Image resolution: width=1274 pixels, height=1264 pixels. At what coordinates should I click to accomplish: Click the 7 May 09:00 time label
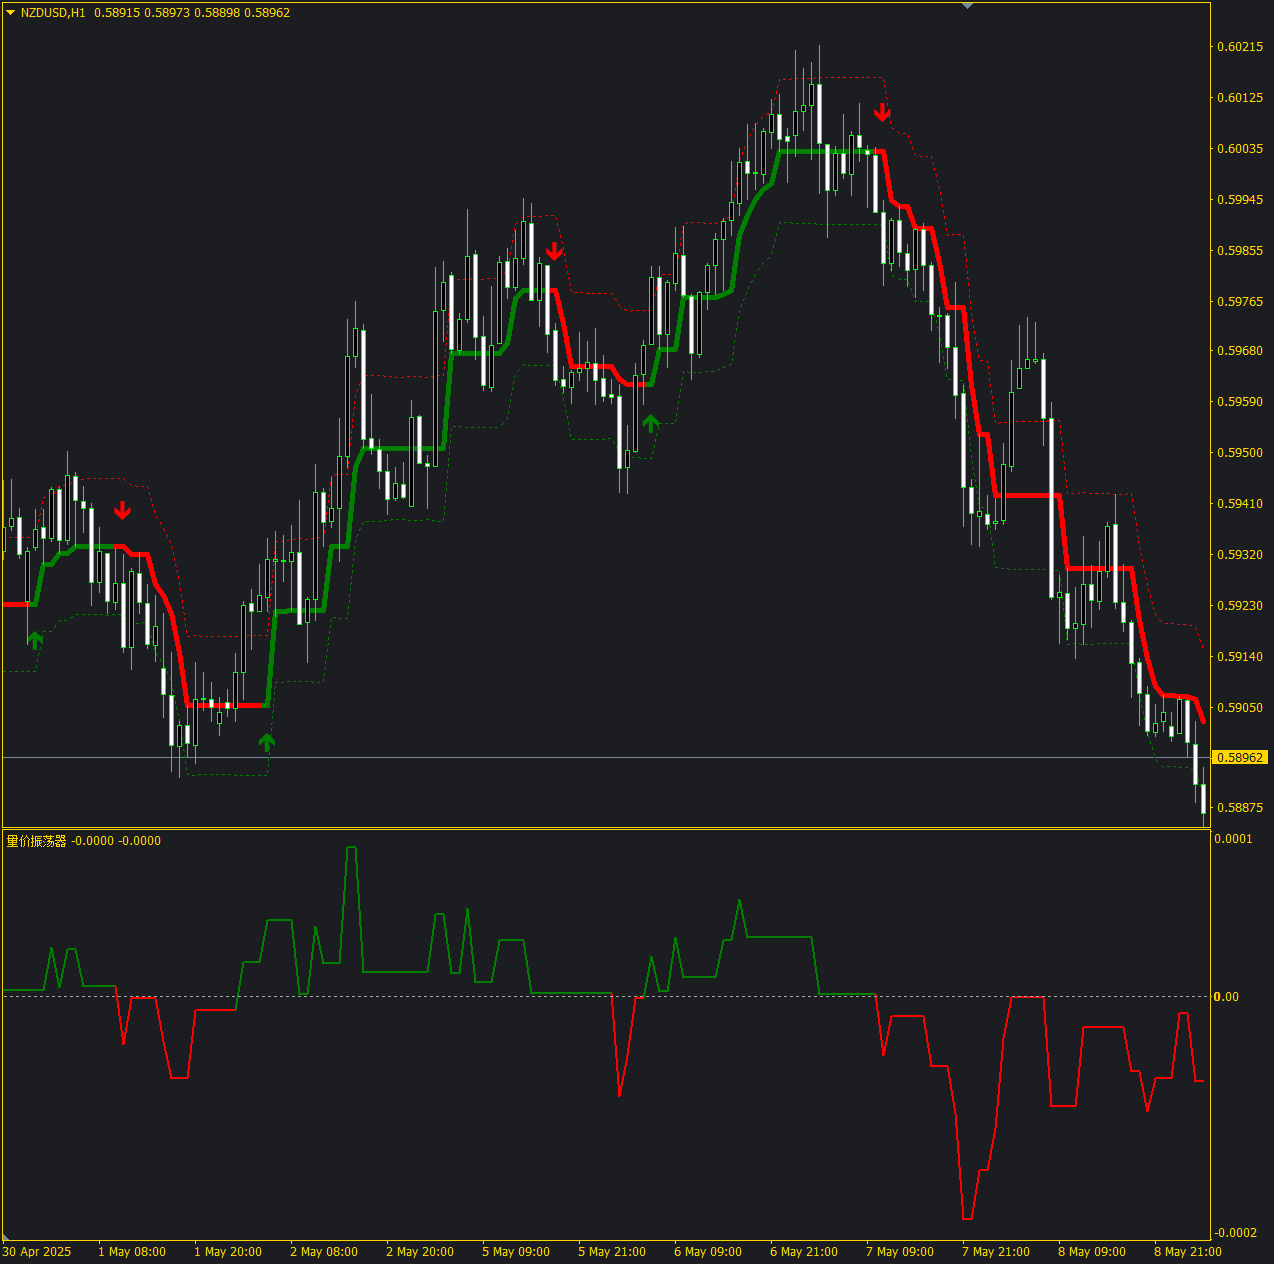click(900, 1251)
